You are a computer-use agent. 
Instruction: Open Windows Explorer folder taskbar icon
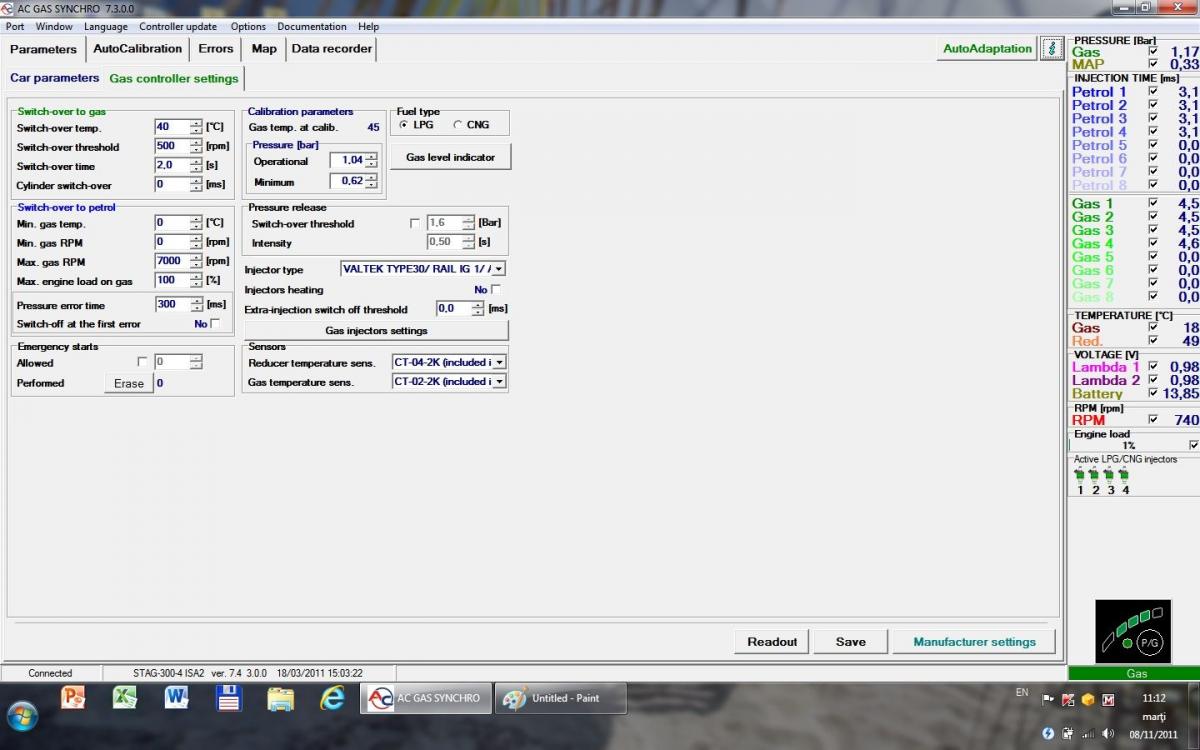(x=280, y=698)
